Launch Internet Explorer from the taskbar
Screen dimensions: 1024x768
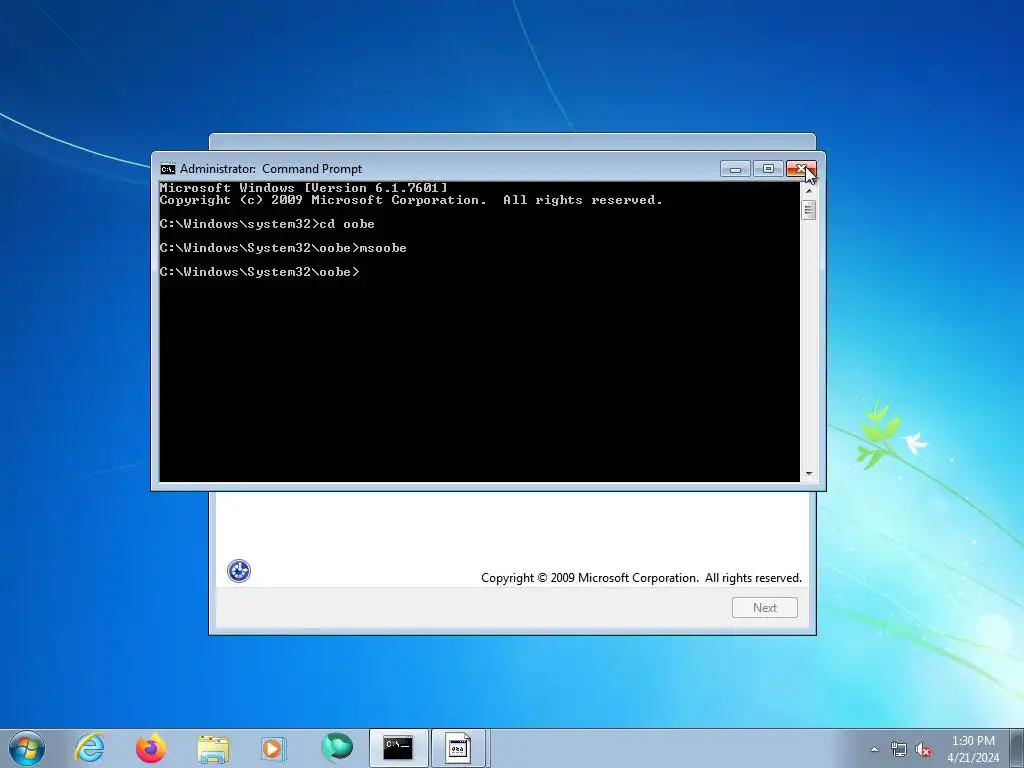coord(89,748)
